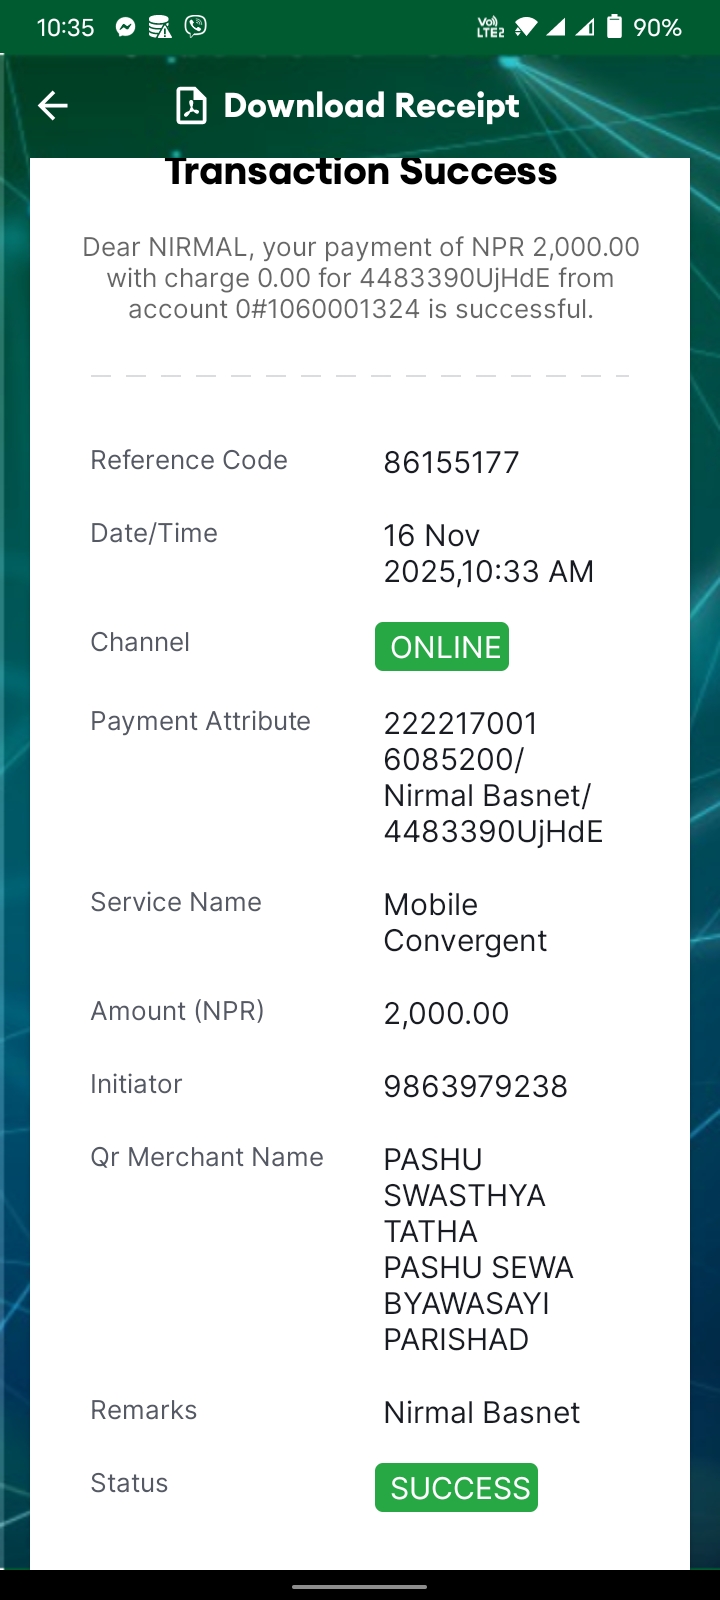The width and height of the screenshot is (720, 1600).
Task: Tap the Qr Merchant Name value text
Action: pos(478,1249)
